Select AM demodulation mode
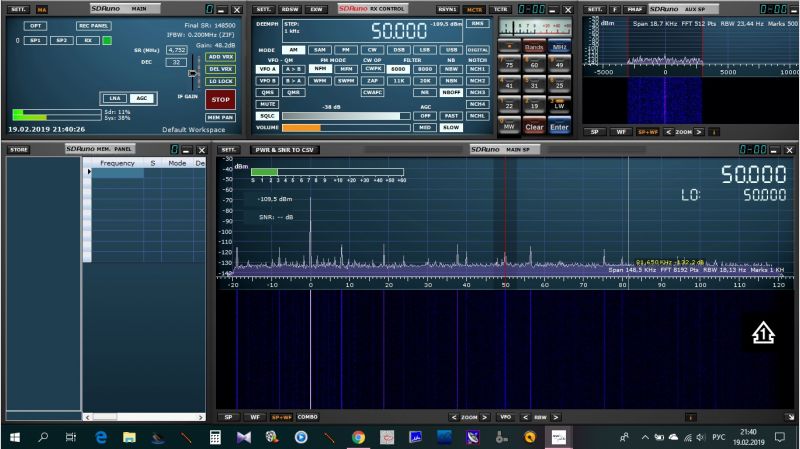 (293, 50)
